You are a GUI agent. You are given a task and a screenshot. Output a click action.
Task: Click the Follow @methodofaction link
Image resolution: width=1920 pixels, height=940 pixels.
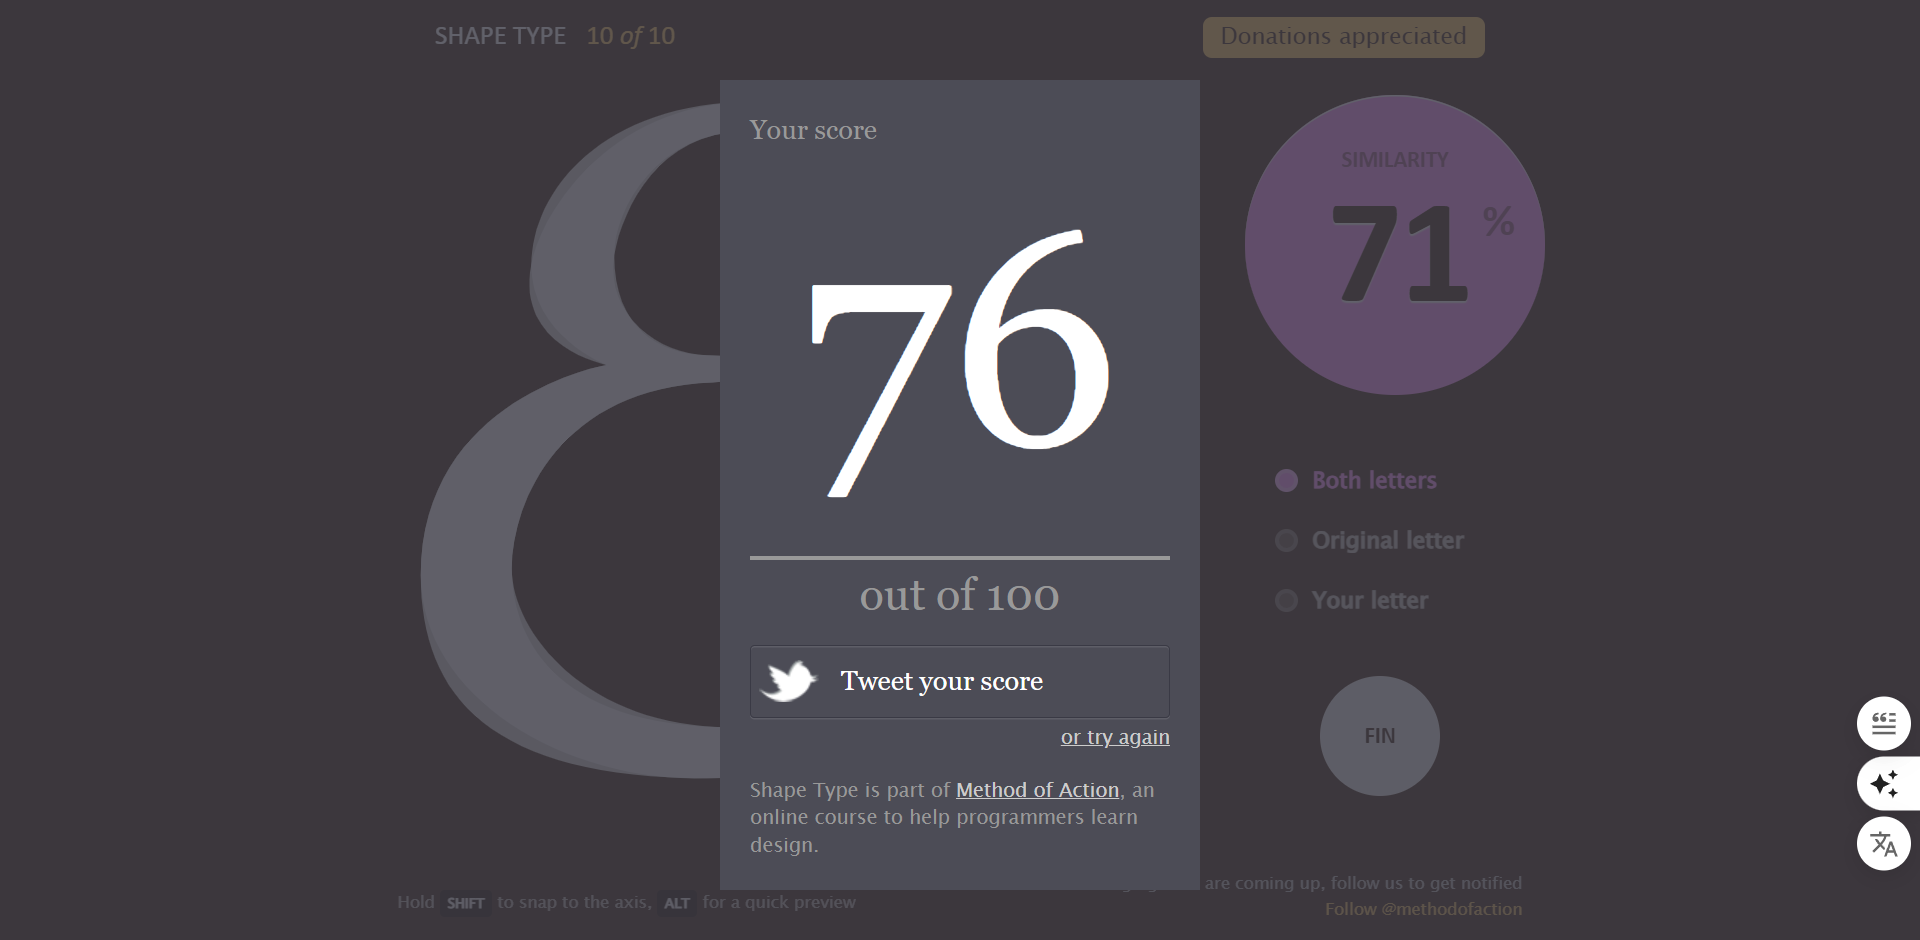(x=1423, y=909)
